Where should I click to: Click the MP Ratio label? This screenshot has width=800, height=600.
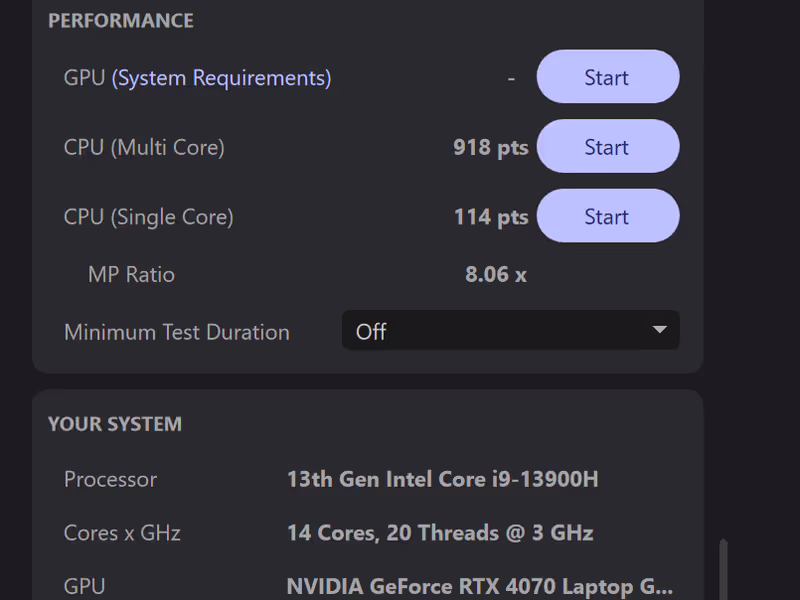pyautogui.click(x=131, y=274)
